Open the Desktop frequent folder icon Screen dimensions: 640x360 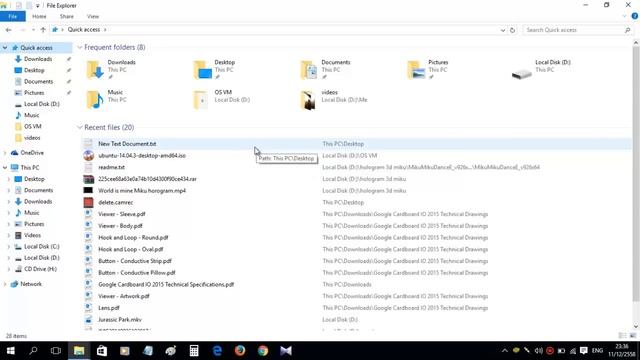click(202, 70)
